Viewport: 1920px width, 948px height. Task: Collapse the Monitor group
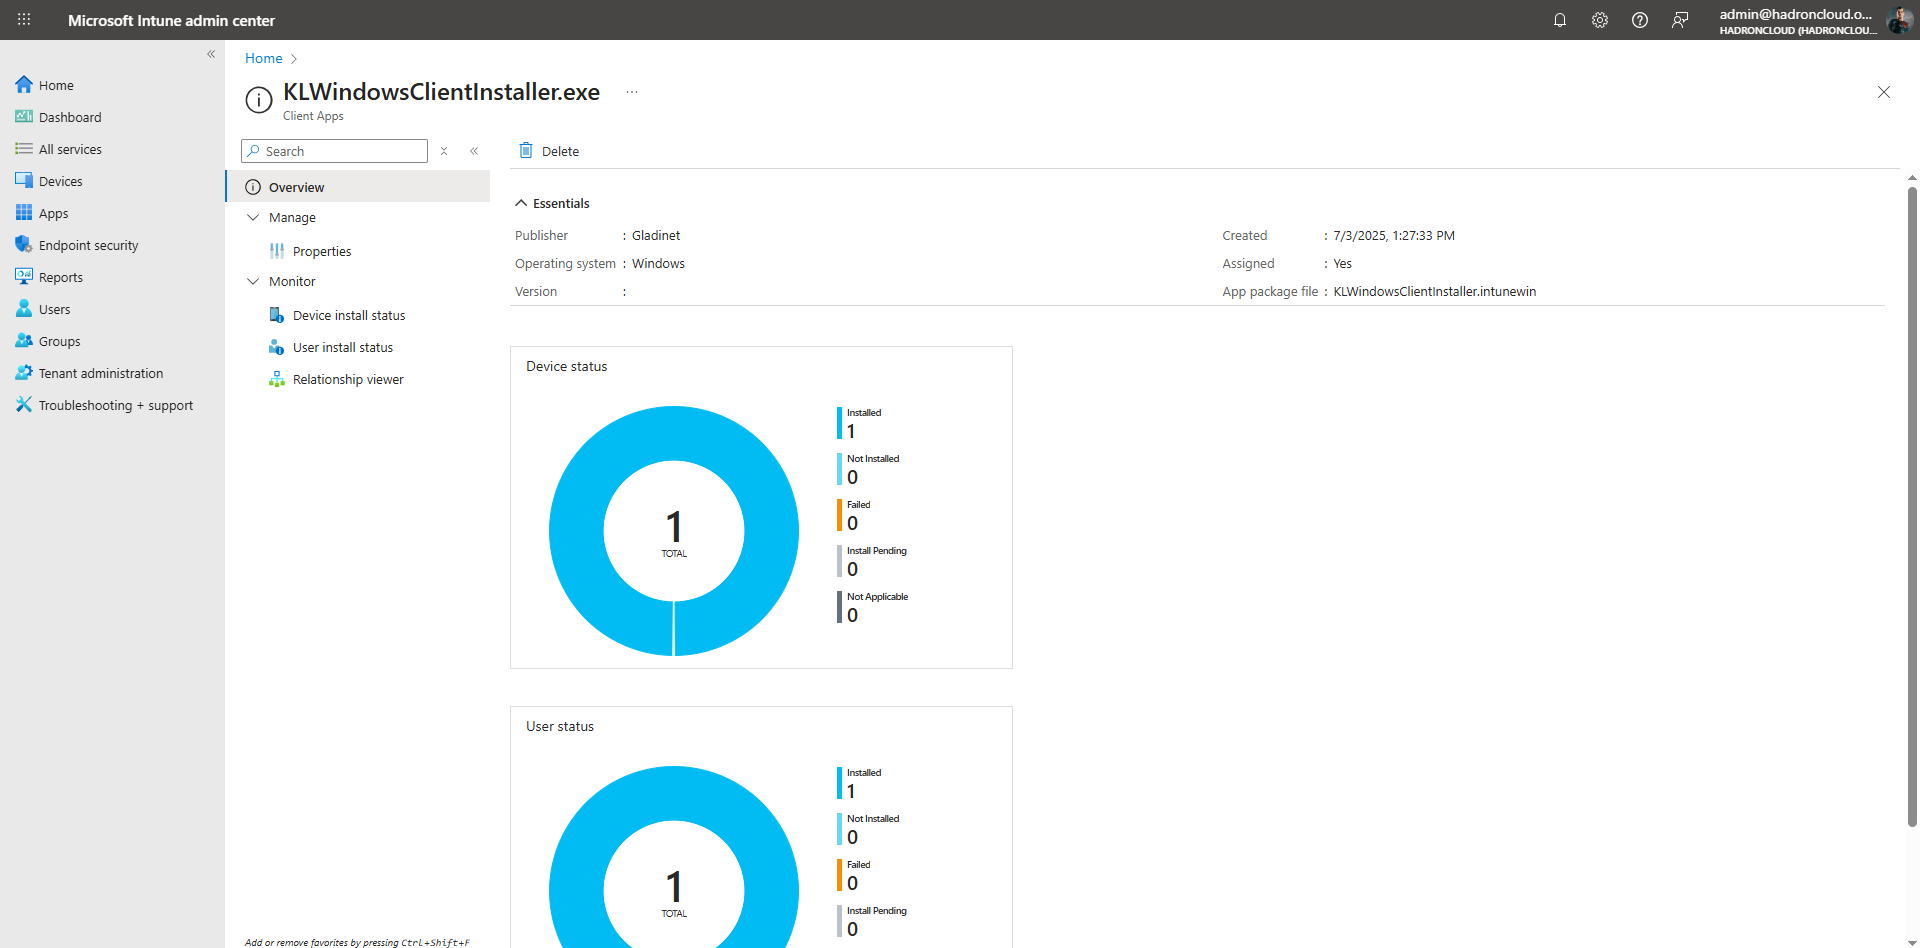point(253,281)
